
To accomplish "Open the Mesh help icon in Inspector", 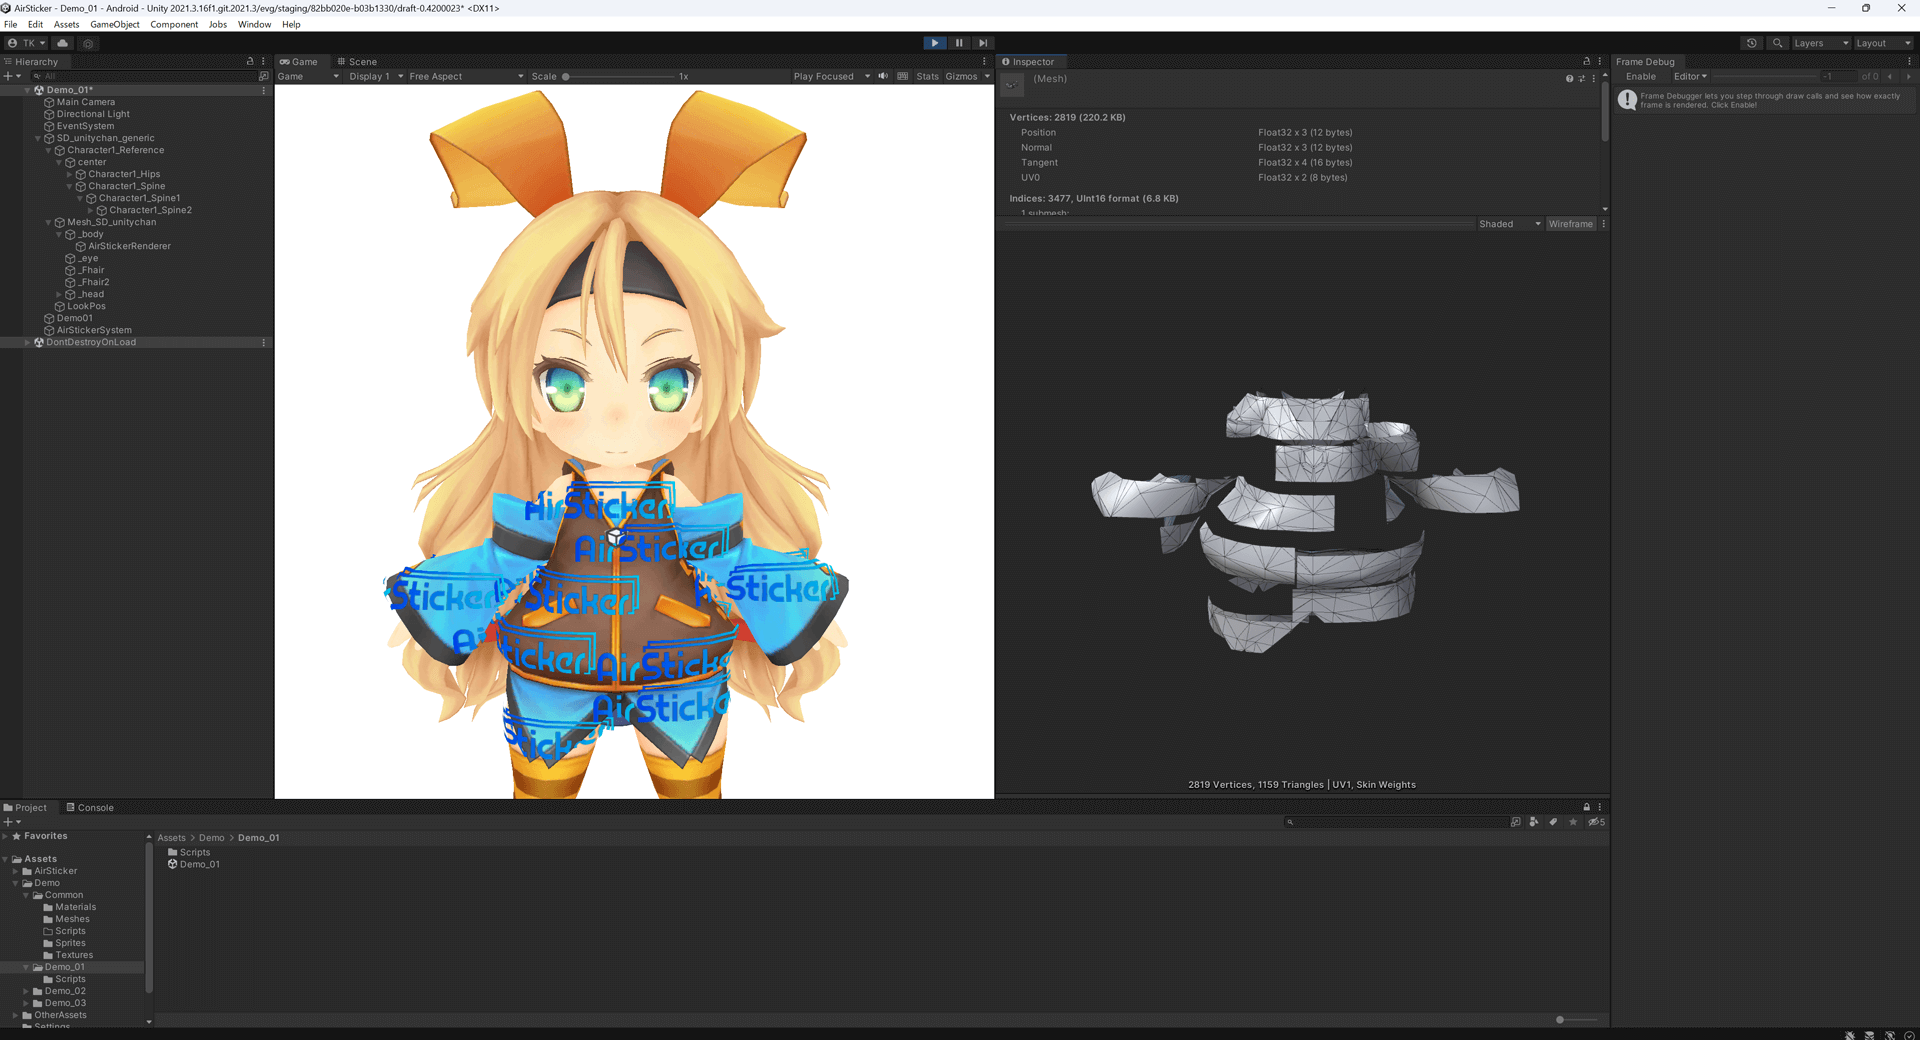I will point(1569,78).
